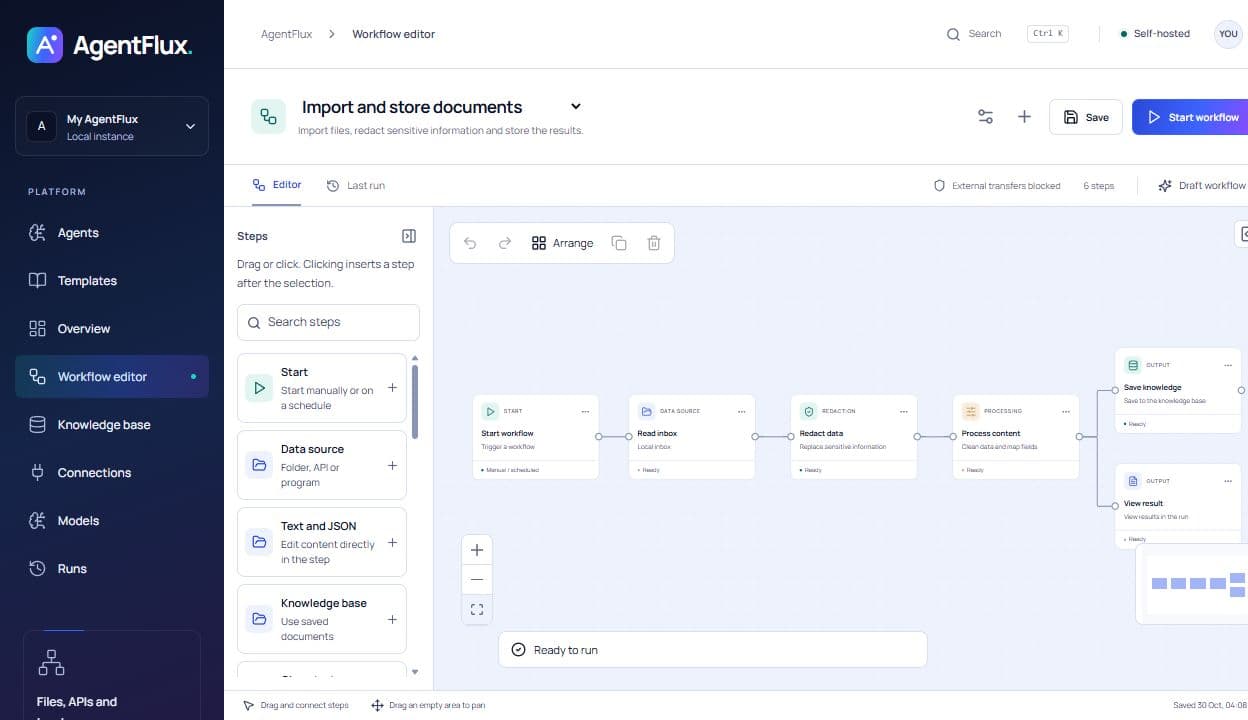Click the Search steps field
The width and height of the screenshot is (1248, 720).
328,322
